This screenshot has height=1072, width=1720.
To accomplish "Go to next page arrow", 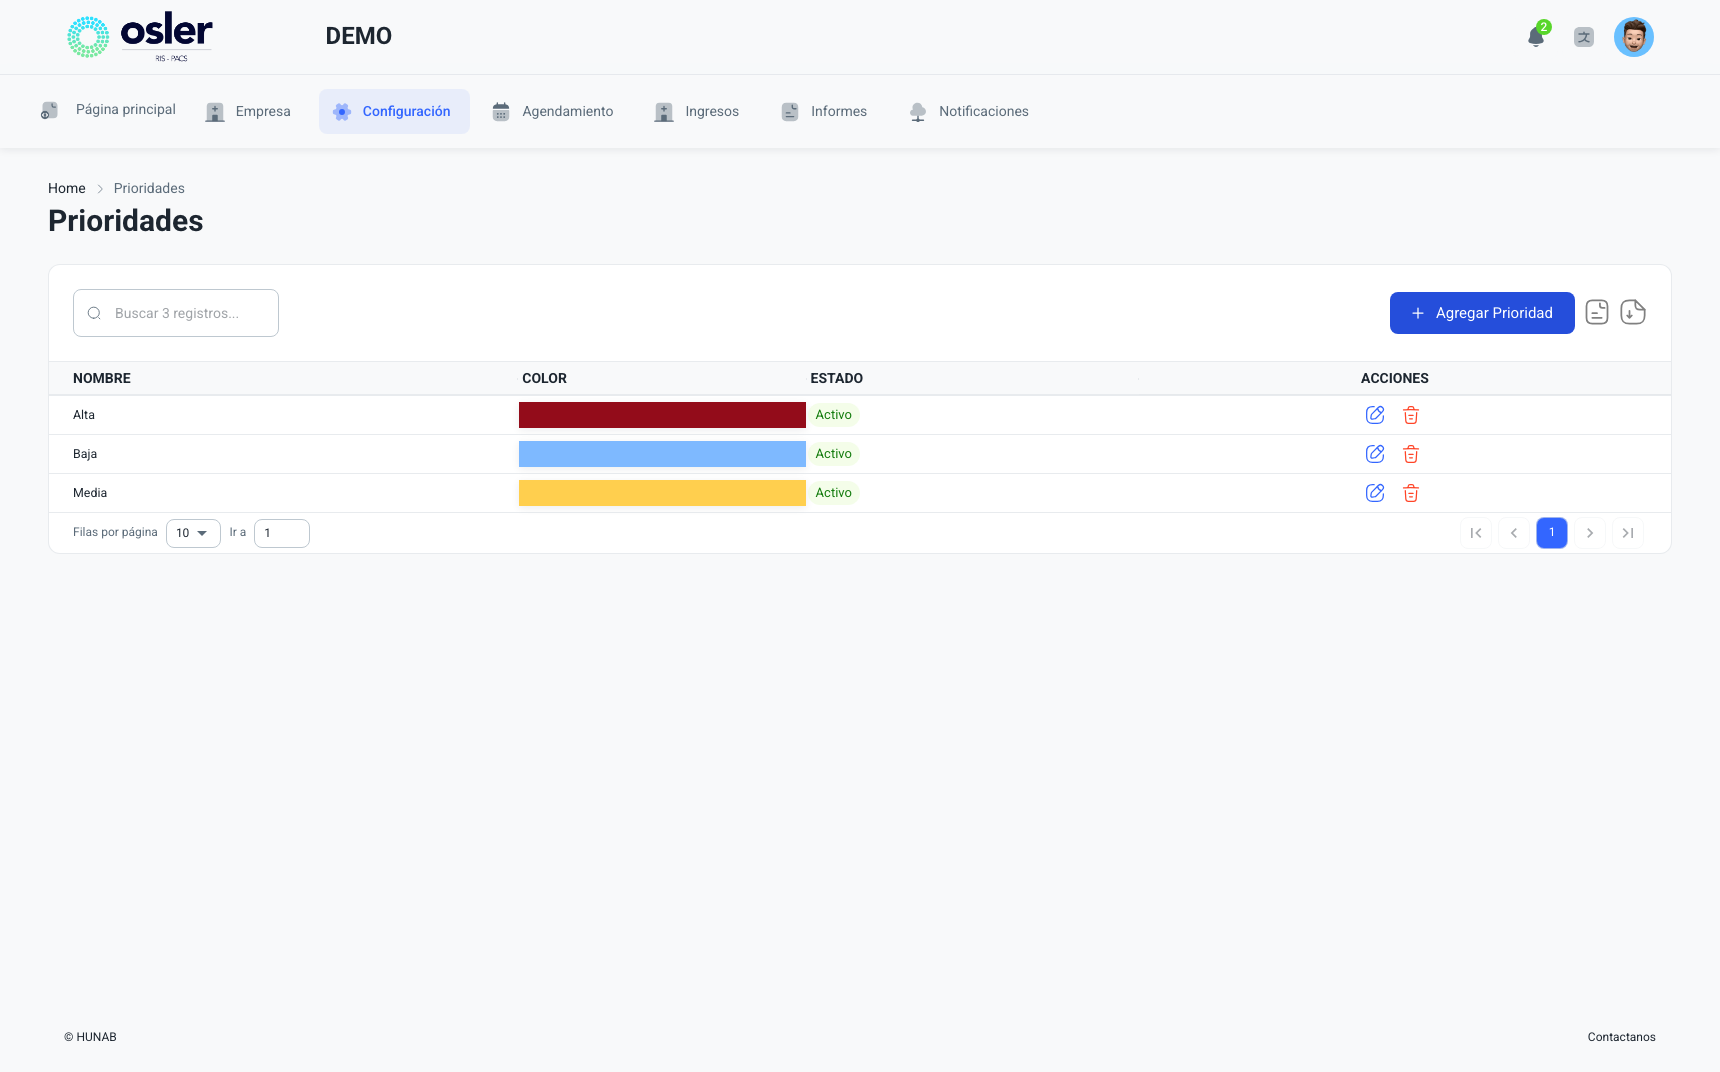I will 1590,533.
